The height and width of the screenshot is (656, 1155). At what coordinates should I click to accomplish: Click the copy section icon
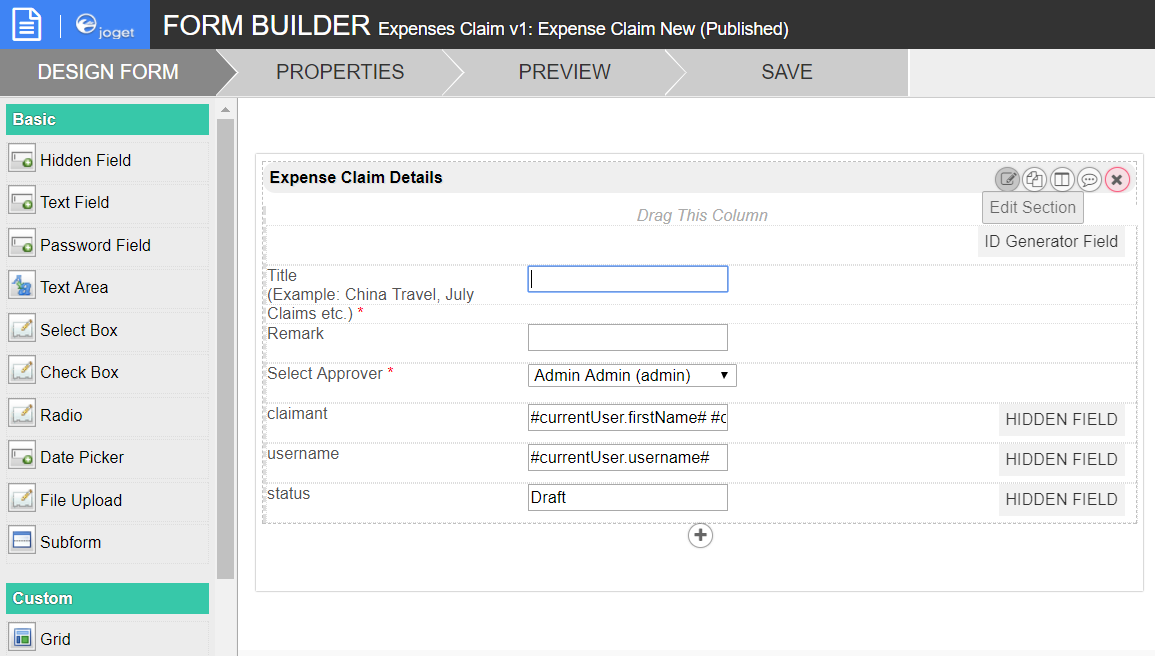[x=1035, y=180]
